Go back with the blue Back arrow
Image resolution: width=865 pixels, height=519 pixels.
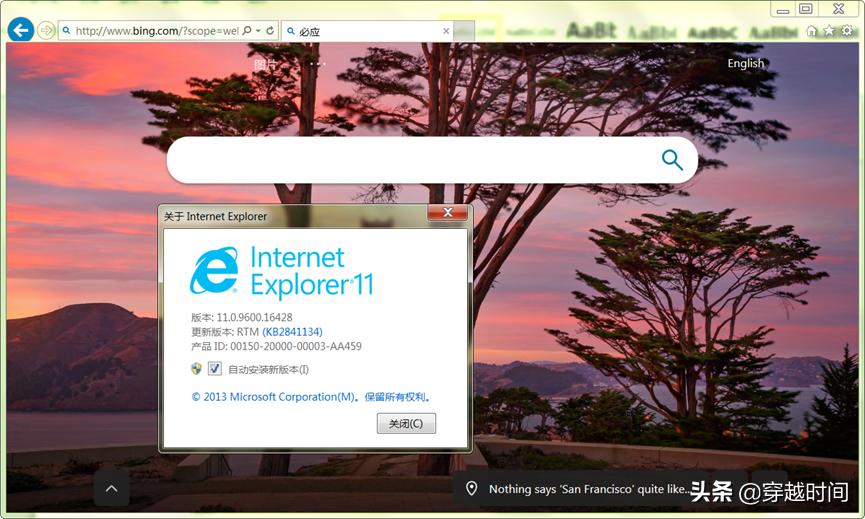coord(21,30)
